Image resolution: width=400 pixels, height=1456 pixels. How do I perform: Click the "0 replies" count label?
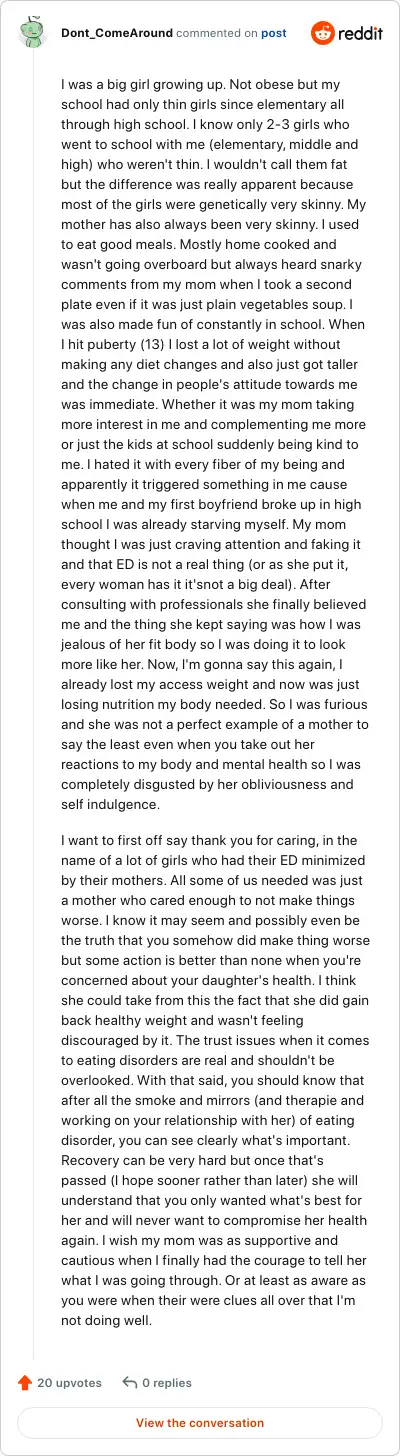pos(167,1383)
